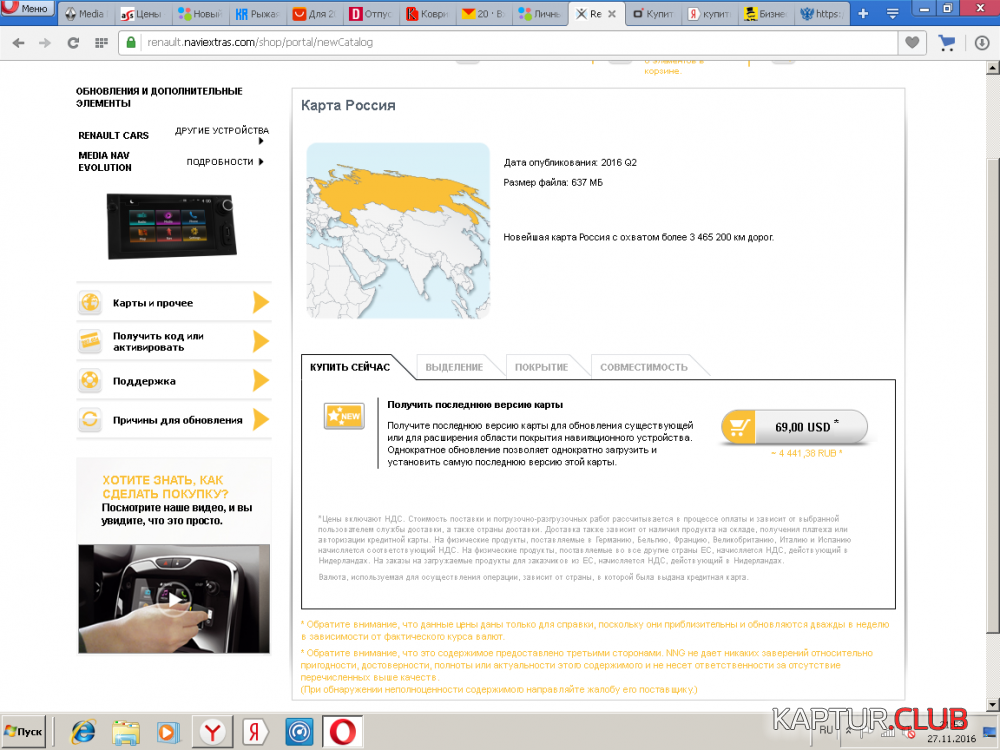Bookmark the page with the heart icon
This screenshot has height=750, width=1000.
tap(911, 43)
